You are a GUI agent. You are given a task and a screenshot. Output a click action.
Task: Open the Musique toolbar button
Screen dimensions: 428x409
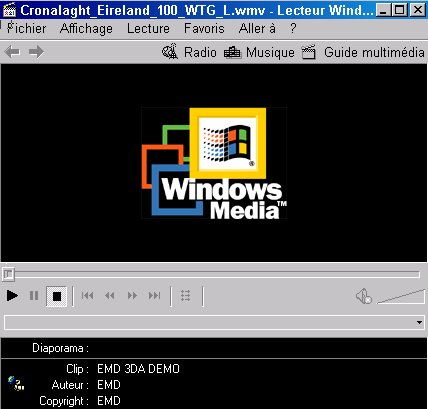tap(259, 52)
